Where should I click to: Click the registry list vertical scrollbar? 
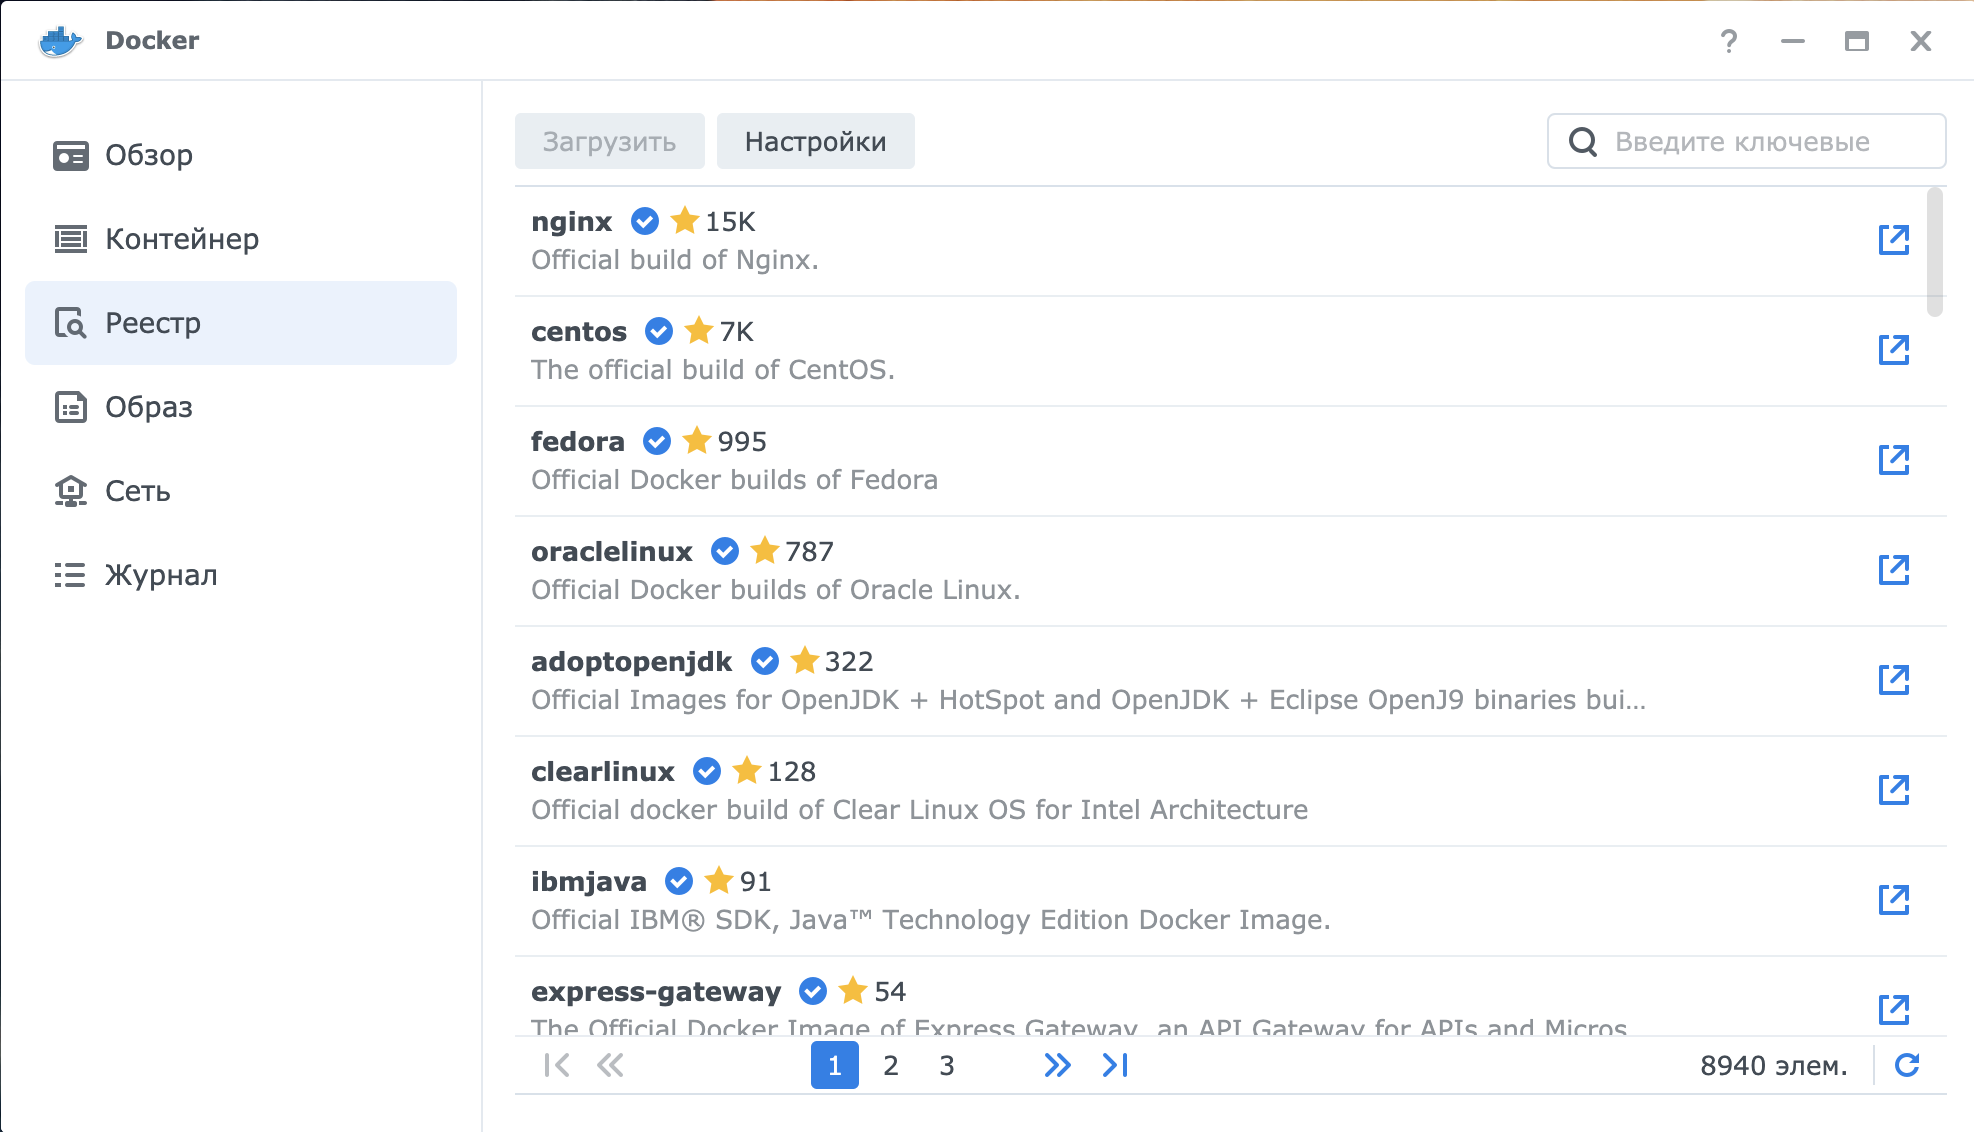point(1935,252)
